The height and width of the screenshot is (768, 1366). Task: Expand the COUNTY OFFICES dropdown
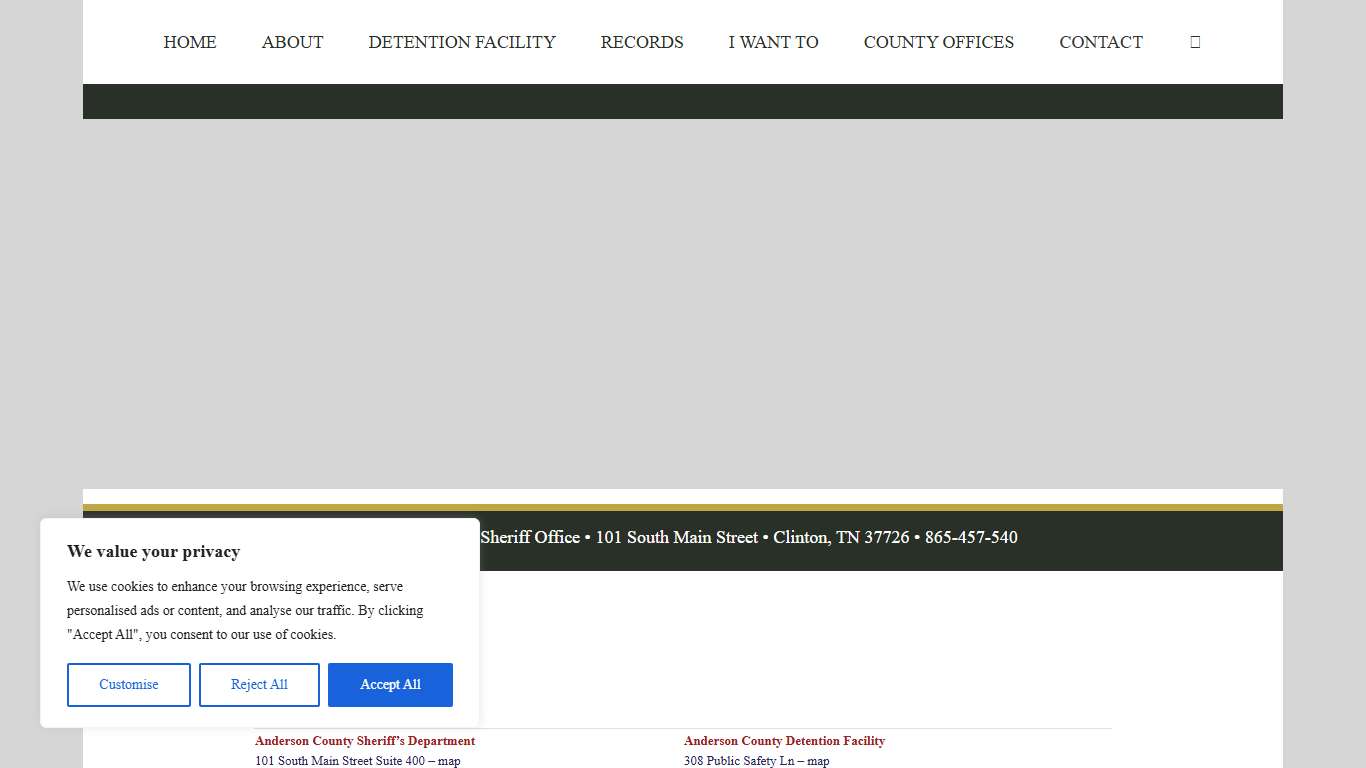click(x=938, y=42)
